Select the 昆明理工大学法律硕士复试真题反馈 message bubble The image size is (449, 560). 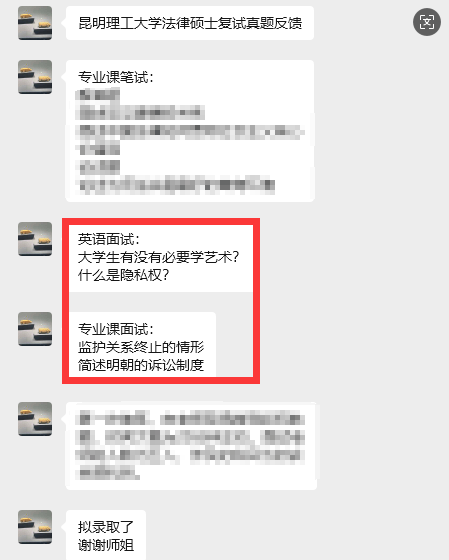[190, 23]
